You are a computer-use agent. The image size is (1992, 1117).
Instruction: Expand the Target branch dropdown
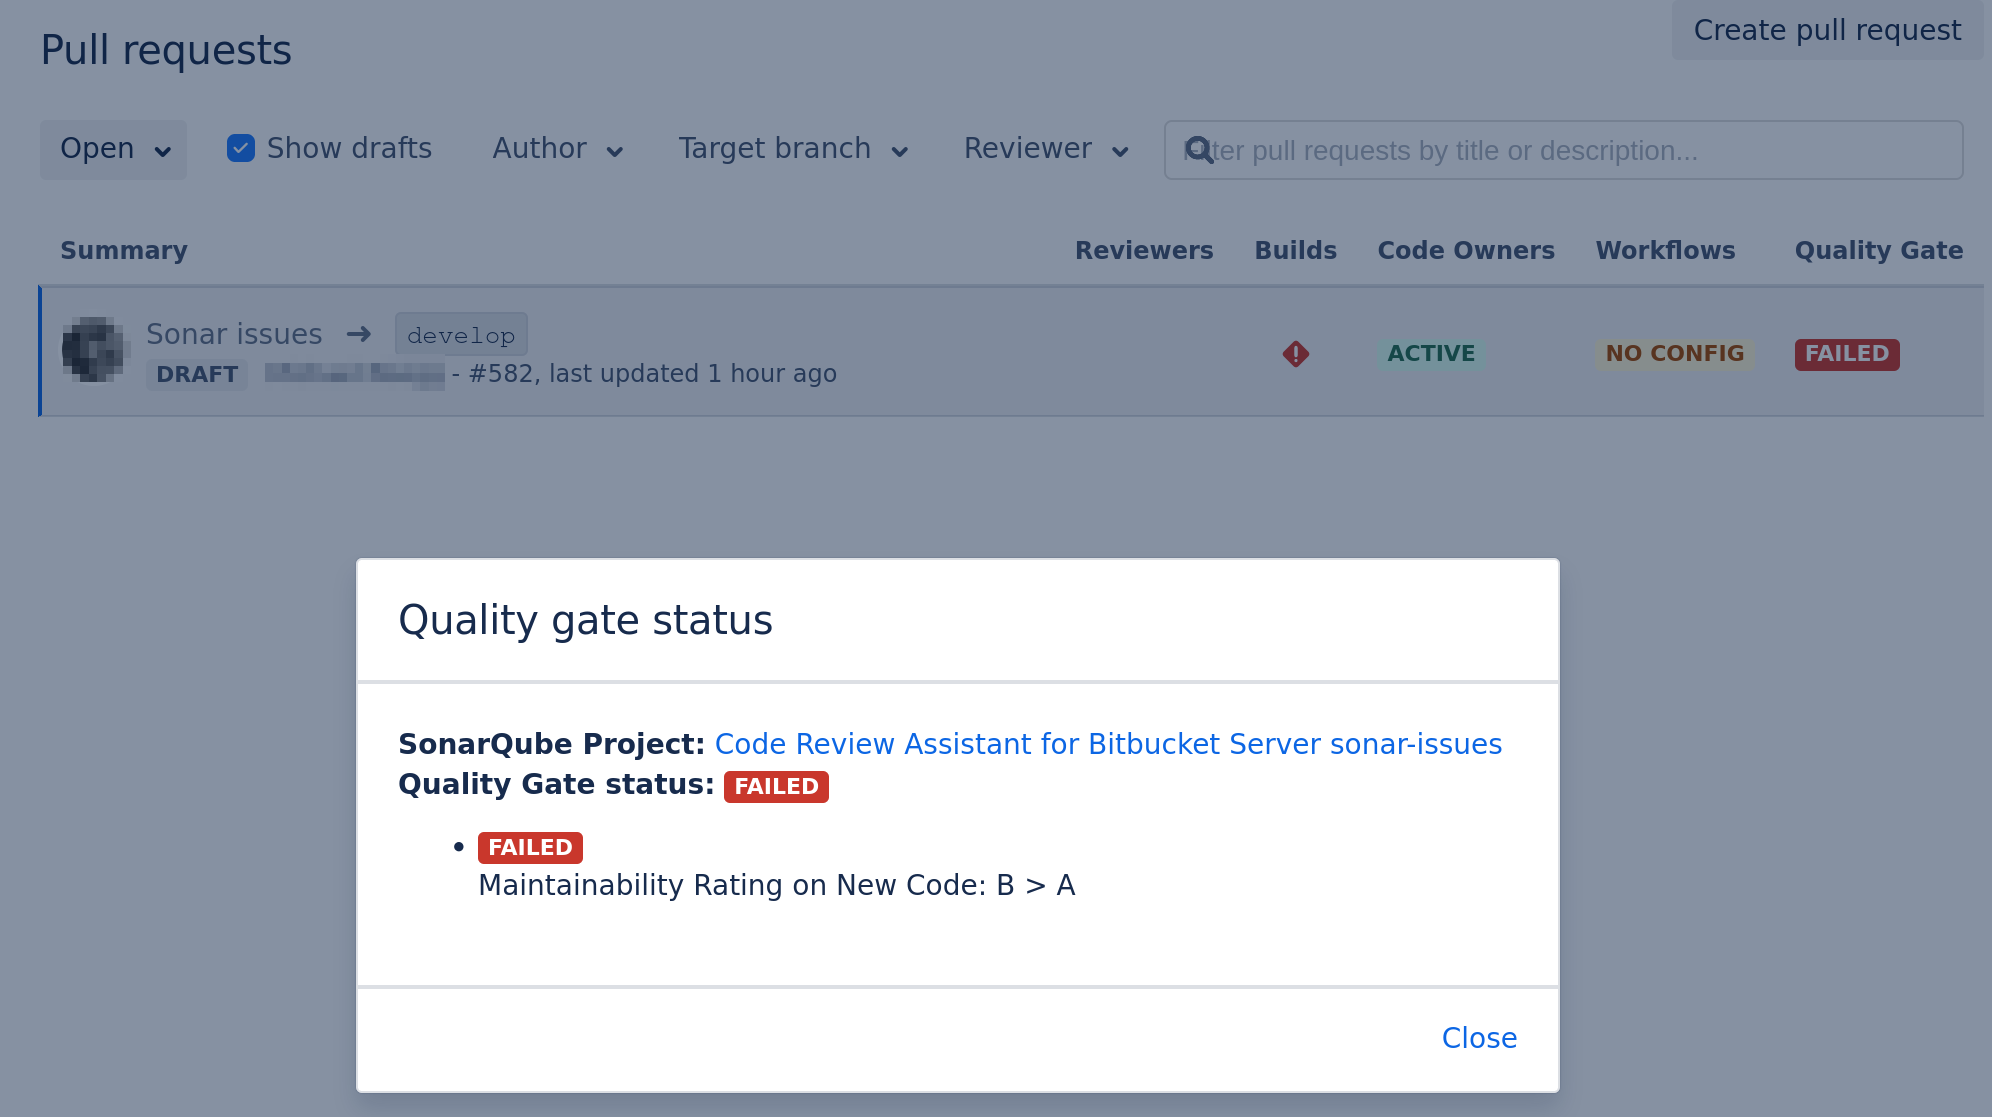793,149
